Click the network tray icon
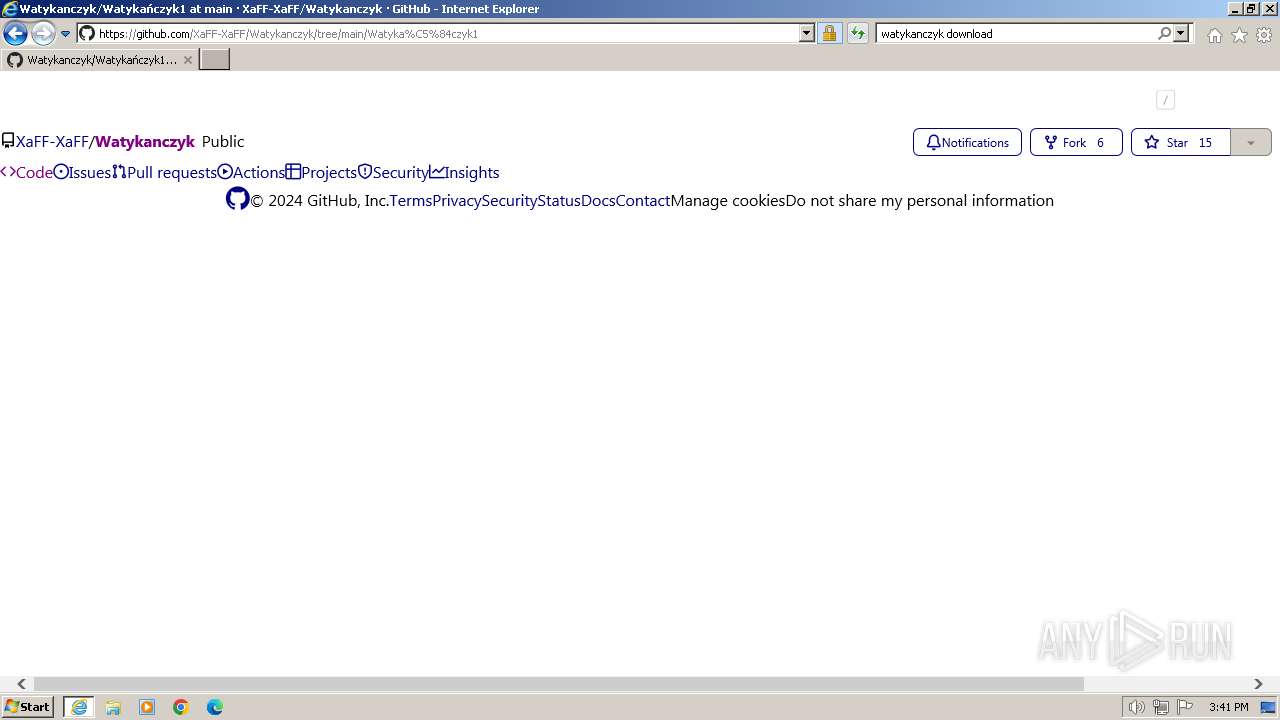 click(x=1161, y=707)
